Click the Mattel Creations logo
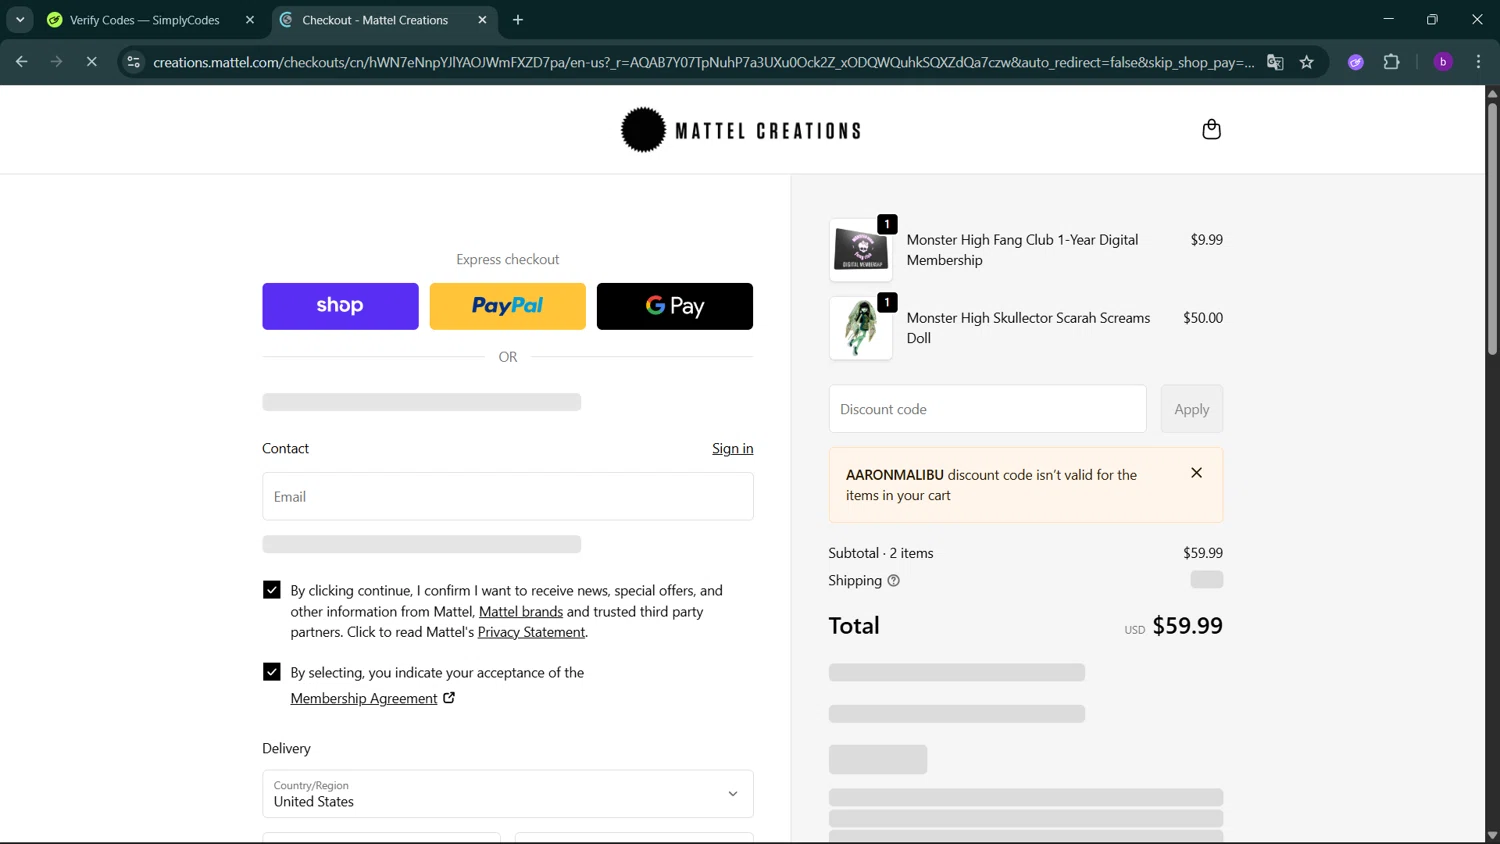 pyautogui.click(x=741, y=130)
